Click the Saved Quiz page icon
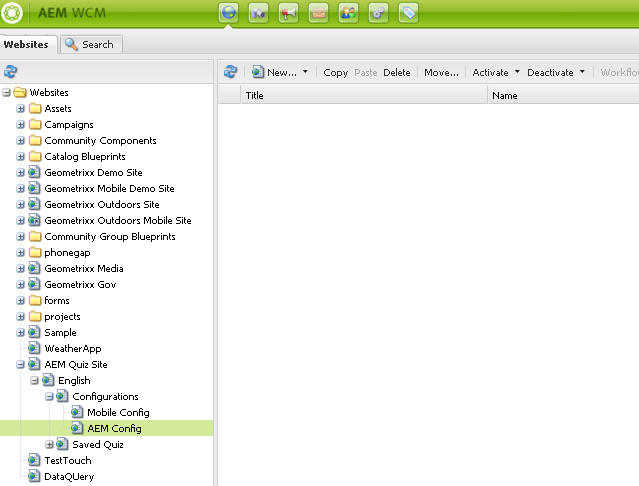 click(x=62, y=444)
